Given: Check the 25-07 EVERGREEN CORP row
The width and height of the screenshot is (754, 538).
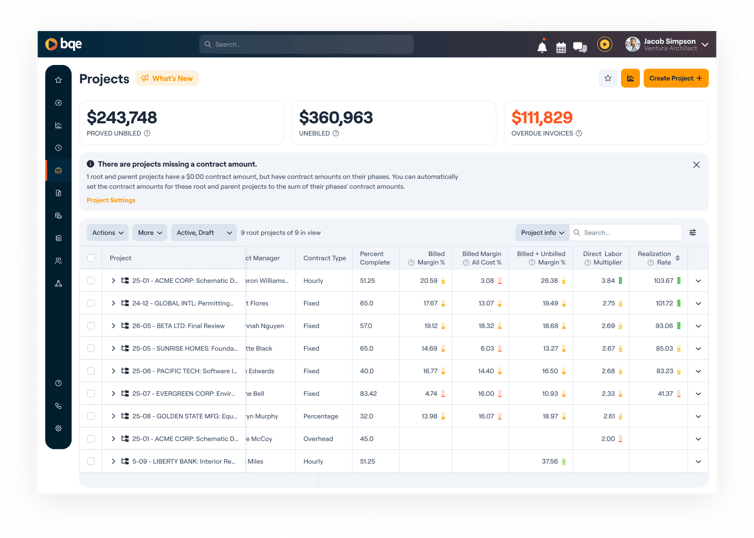Looking at the screenshot, I should (x=91, y=394).
